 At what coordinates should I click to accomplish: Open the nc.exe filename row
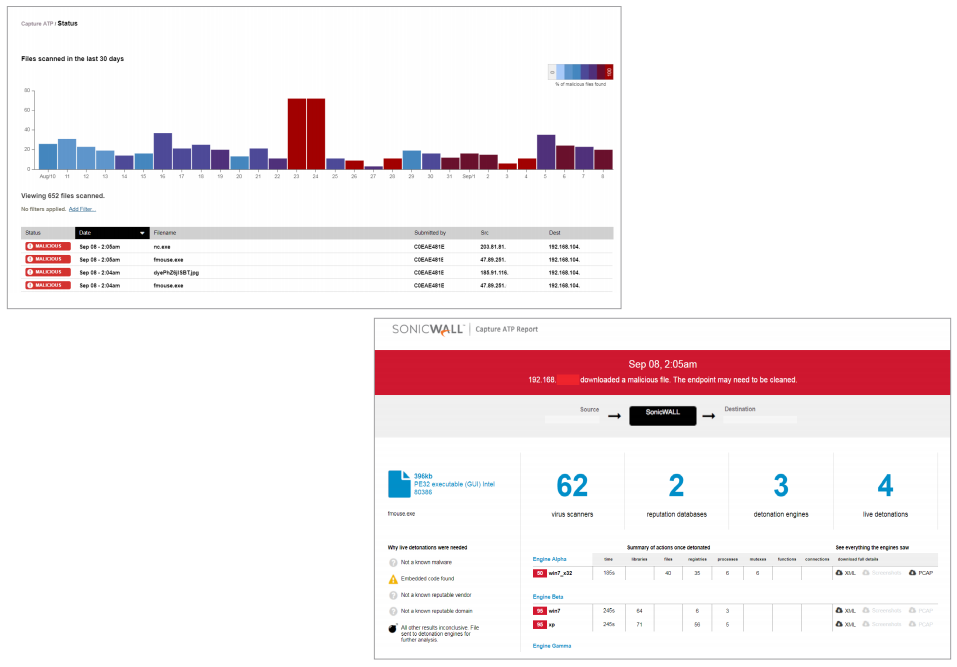[317, 247]
